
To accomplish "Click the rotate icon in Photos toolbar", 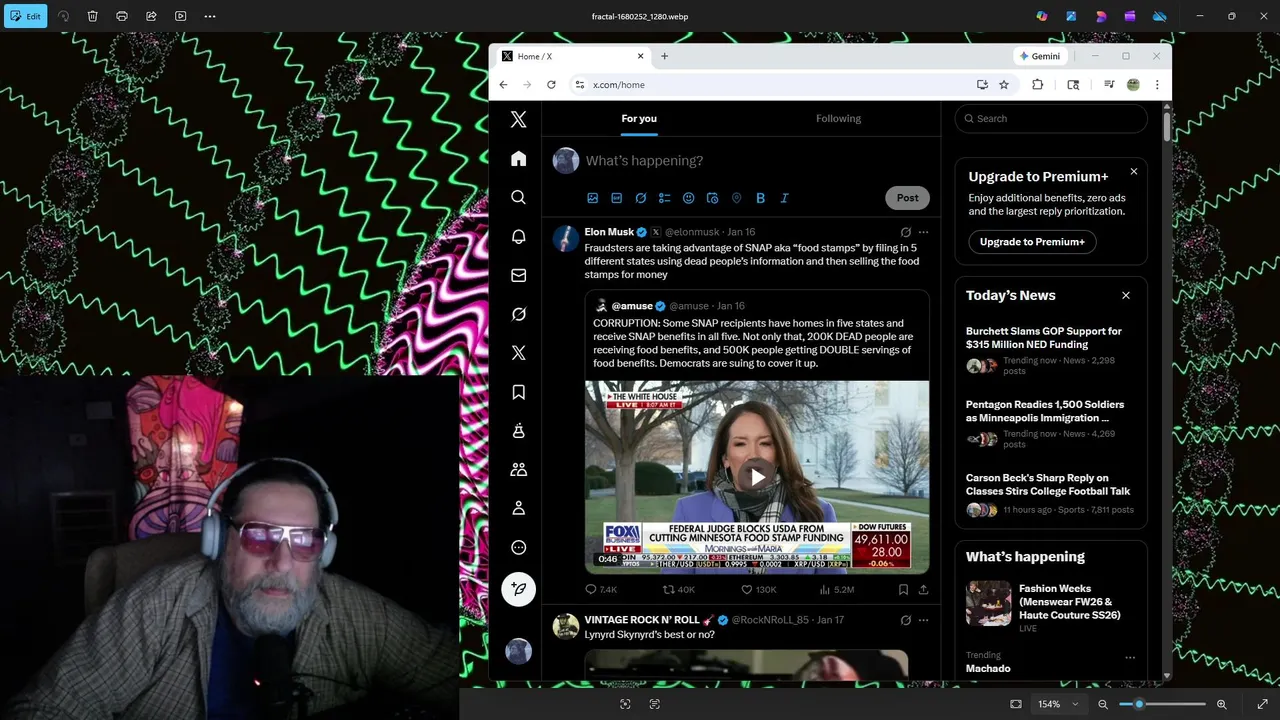I will click(x=64, y=16).
